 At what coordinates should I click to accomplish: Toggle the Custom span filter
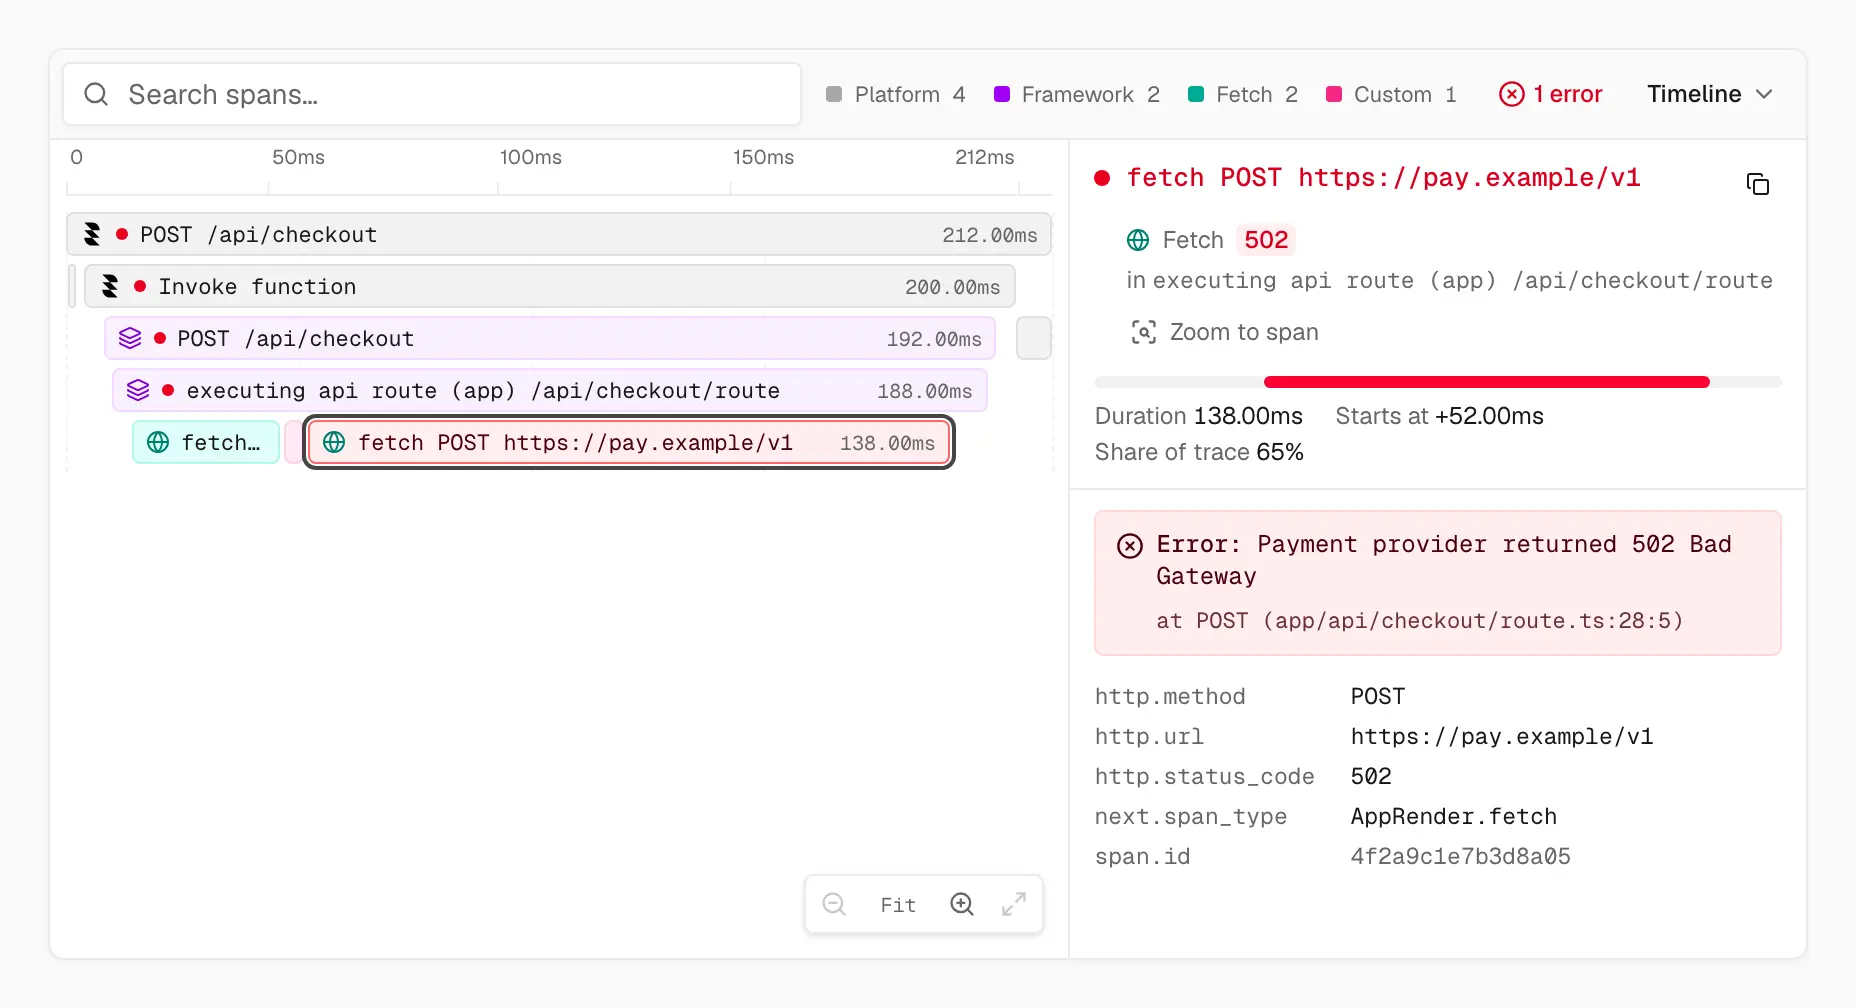pyautogui.click(x=1391, y=94)
